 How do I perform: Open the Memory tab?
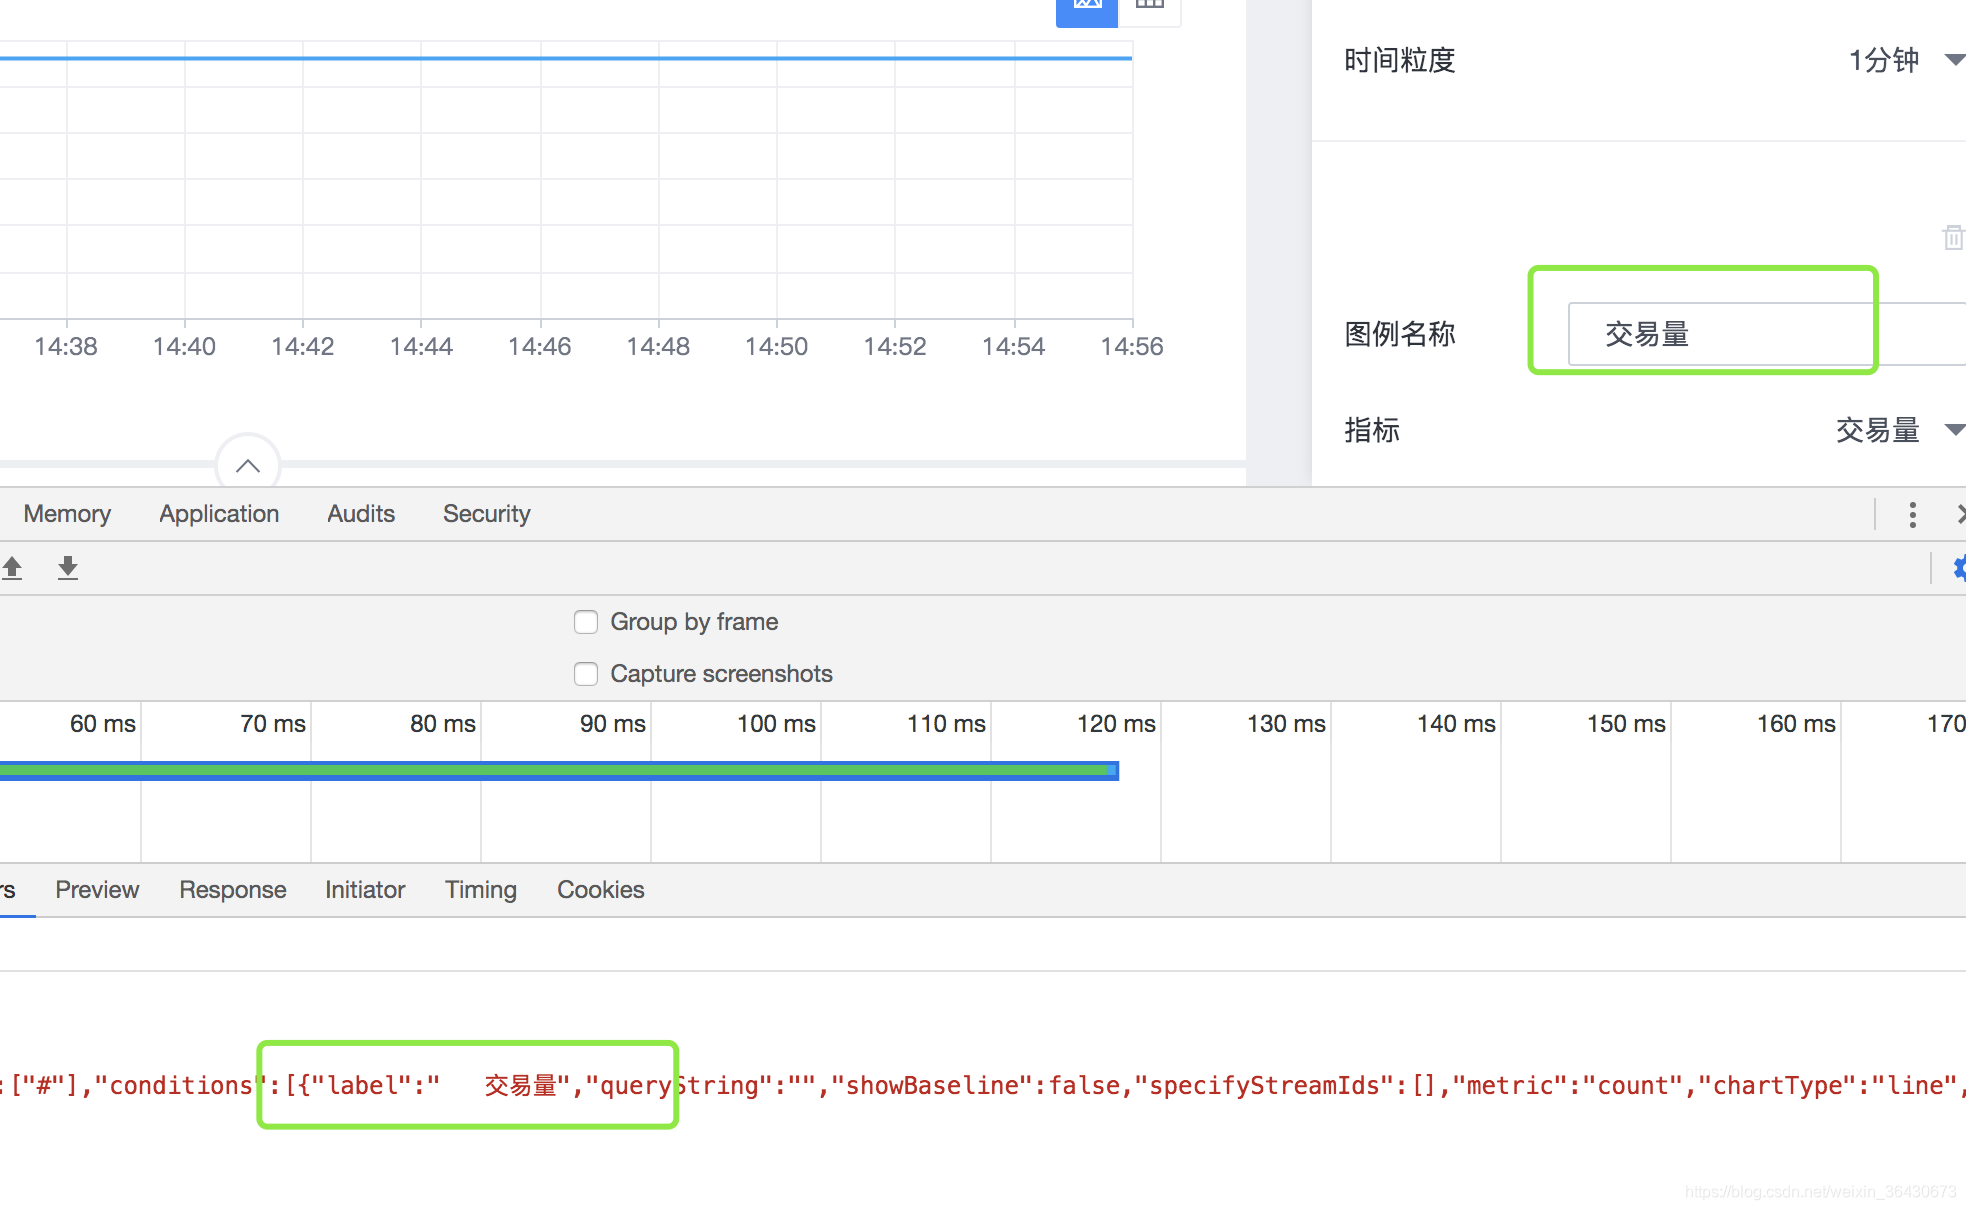67,514
